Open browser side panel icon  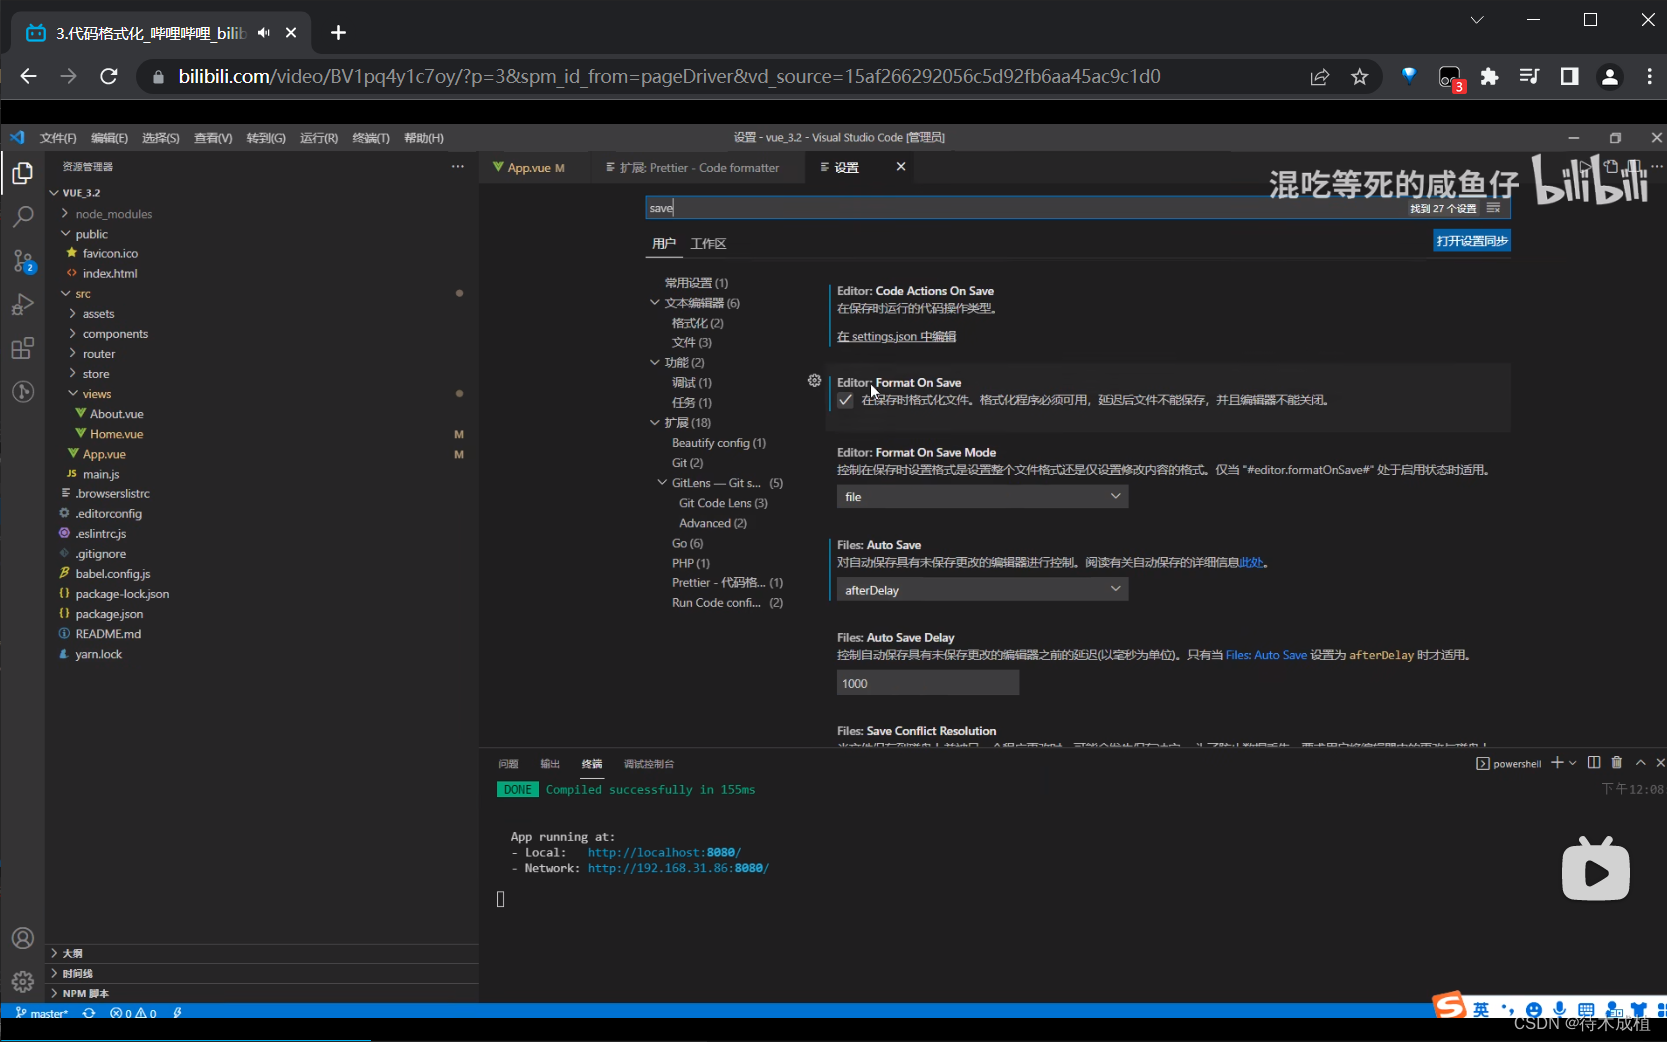pyautogui.click(x=1569, y=77)
